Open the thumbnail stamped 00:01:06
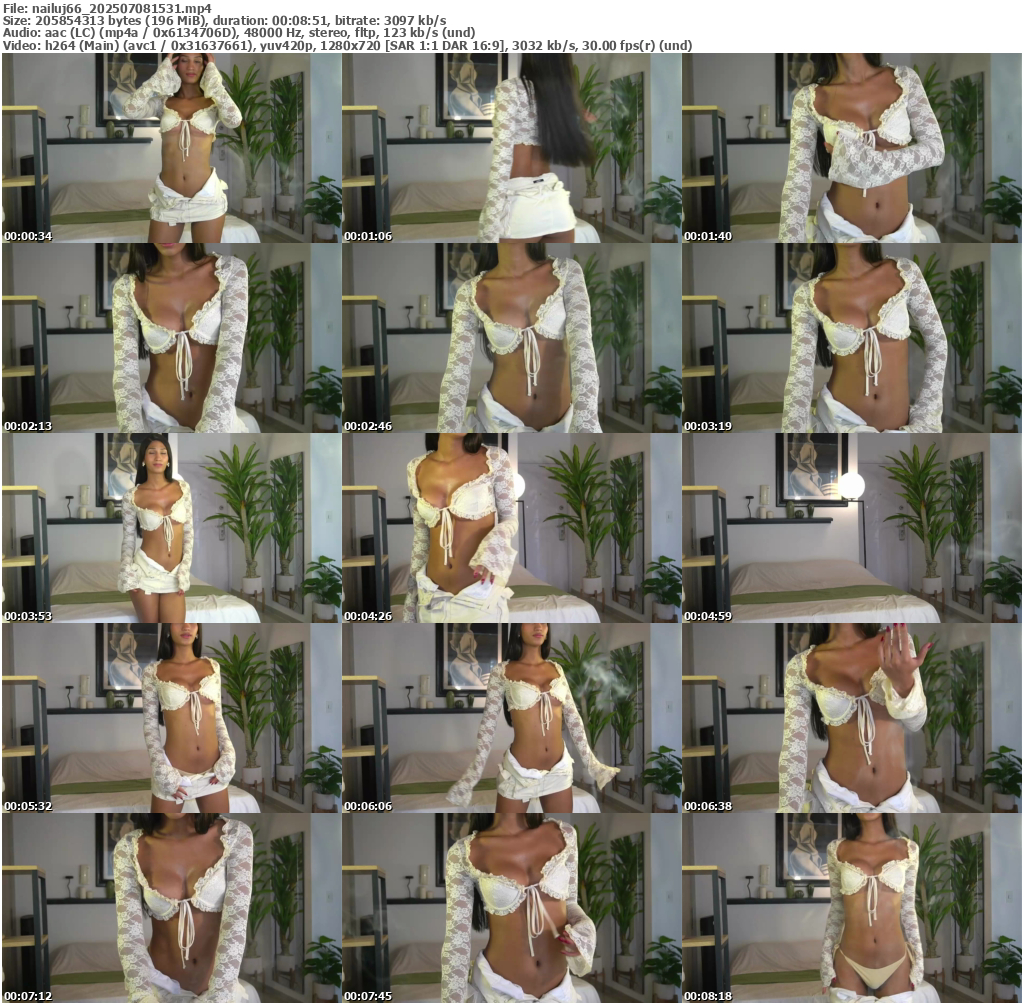 pos(511,148)
